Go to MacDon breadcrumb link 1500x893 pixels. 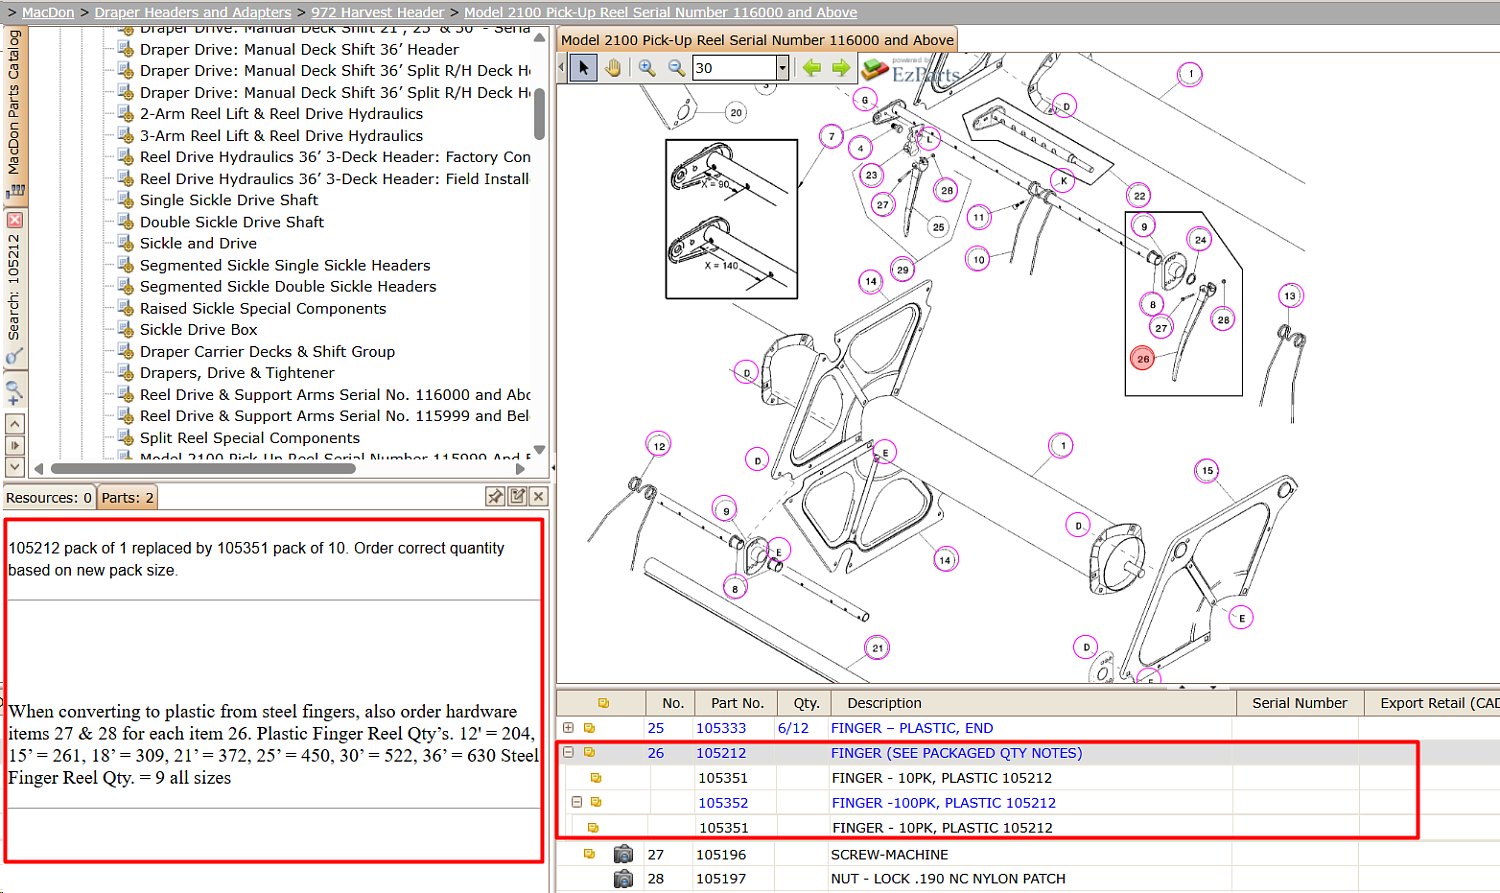[x=48, y=12]
